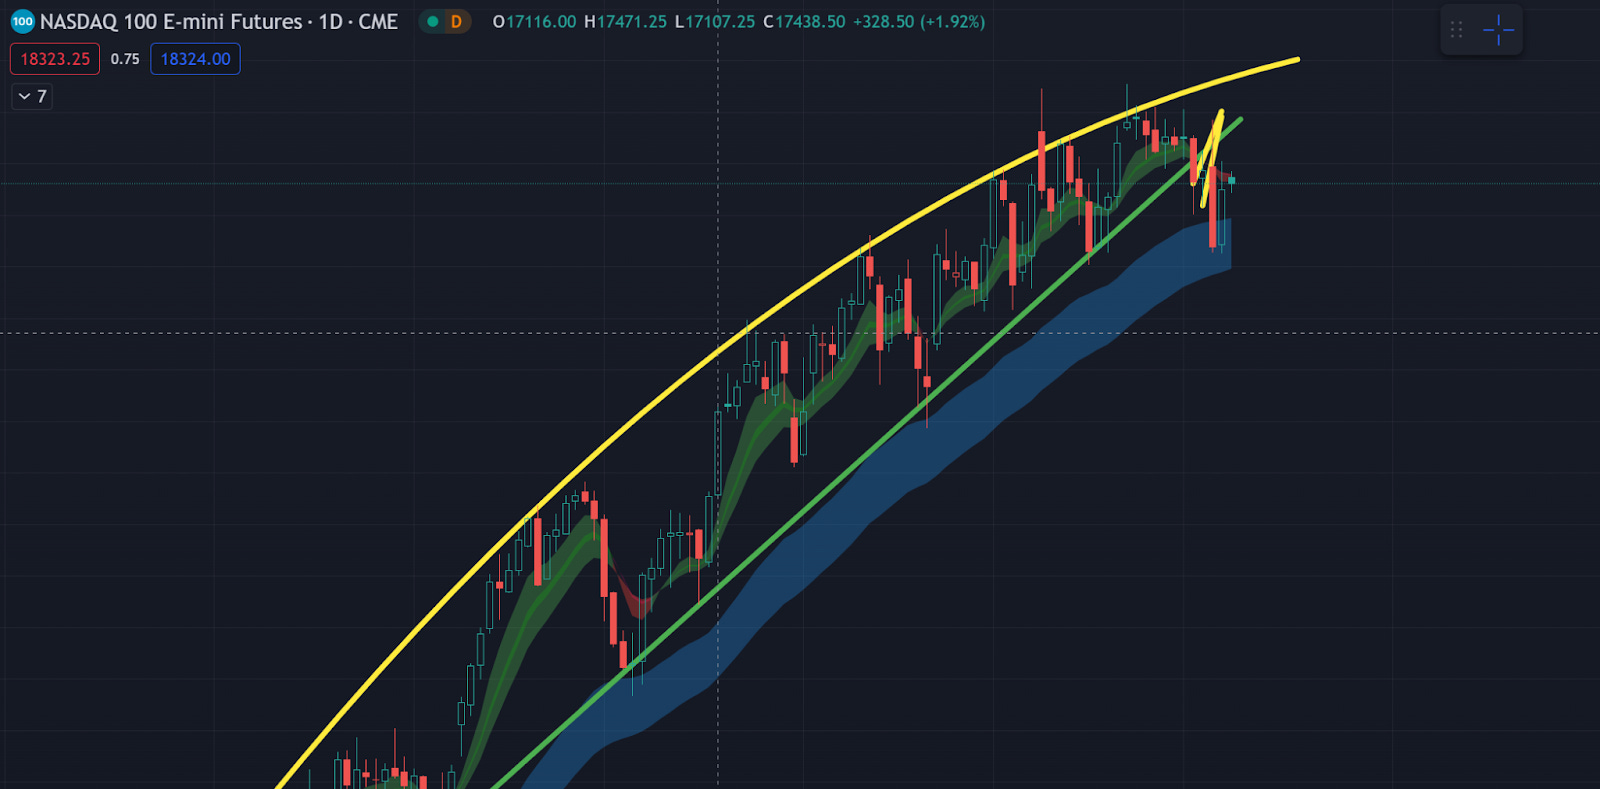Screen dimensions: 1600x789
Task: Click the green market status dot
Action: [433, 21]
